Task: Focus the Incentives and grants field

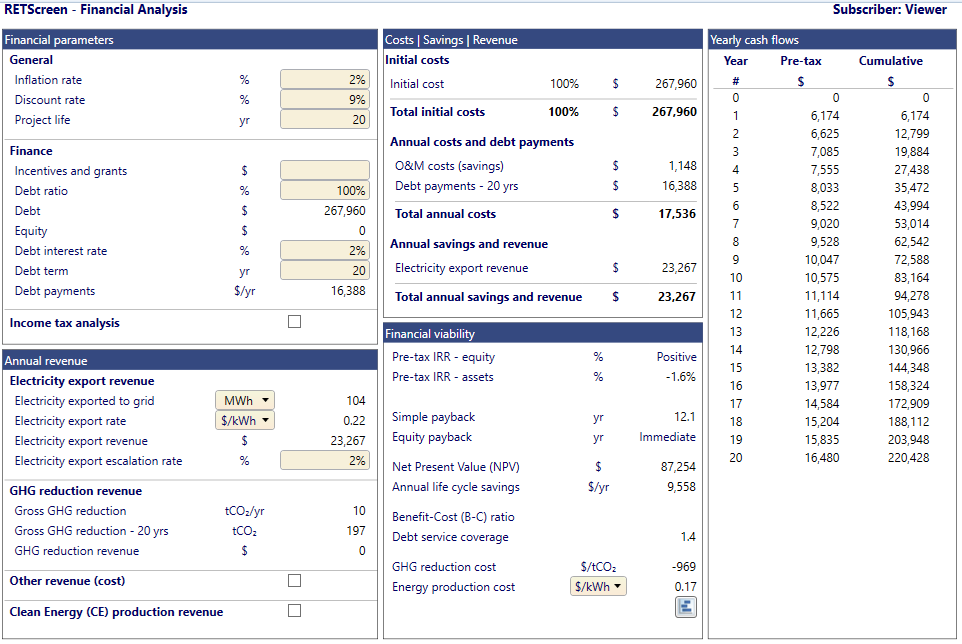Action: (x=325, y=171)
